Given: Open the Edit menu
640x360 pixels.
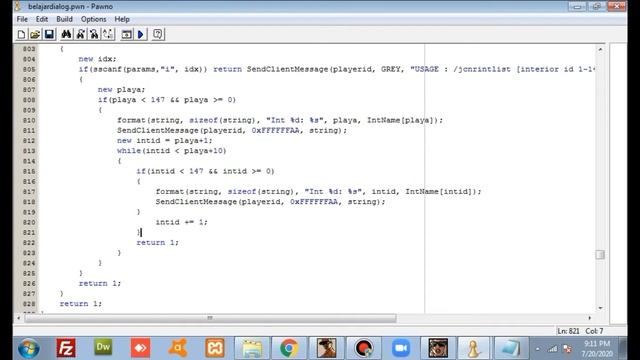Looking at the screenshot, I should [x=42, y=19].
